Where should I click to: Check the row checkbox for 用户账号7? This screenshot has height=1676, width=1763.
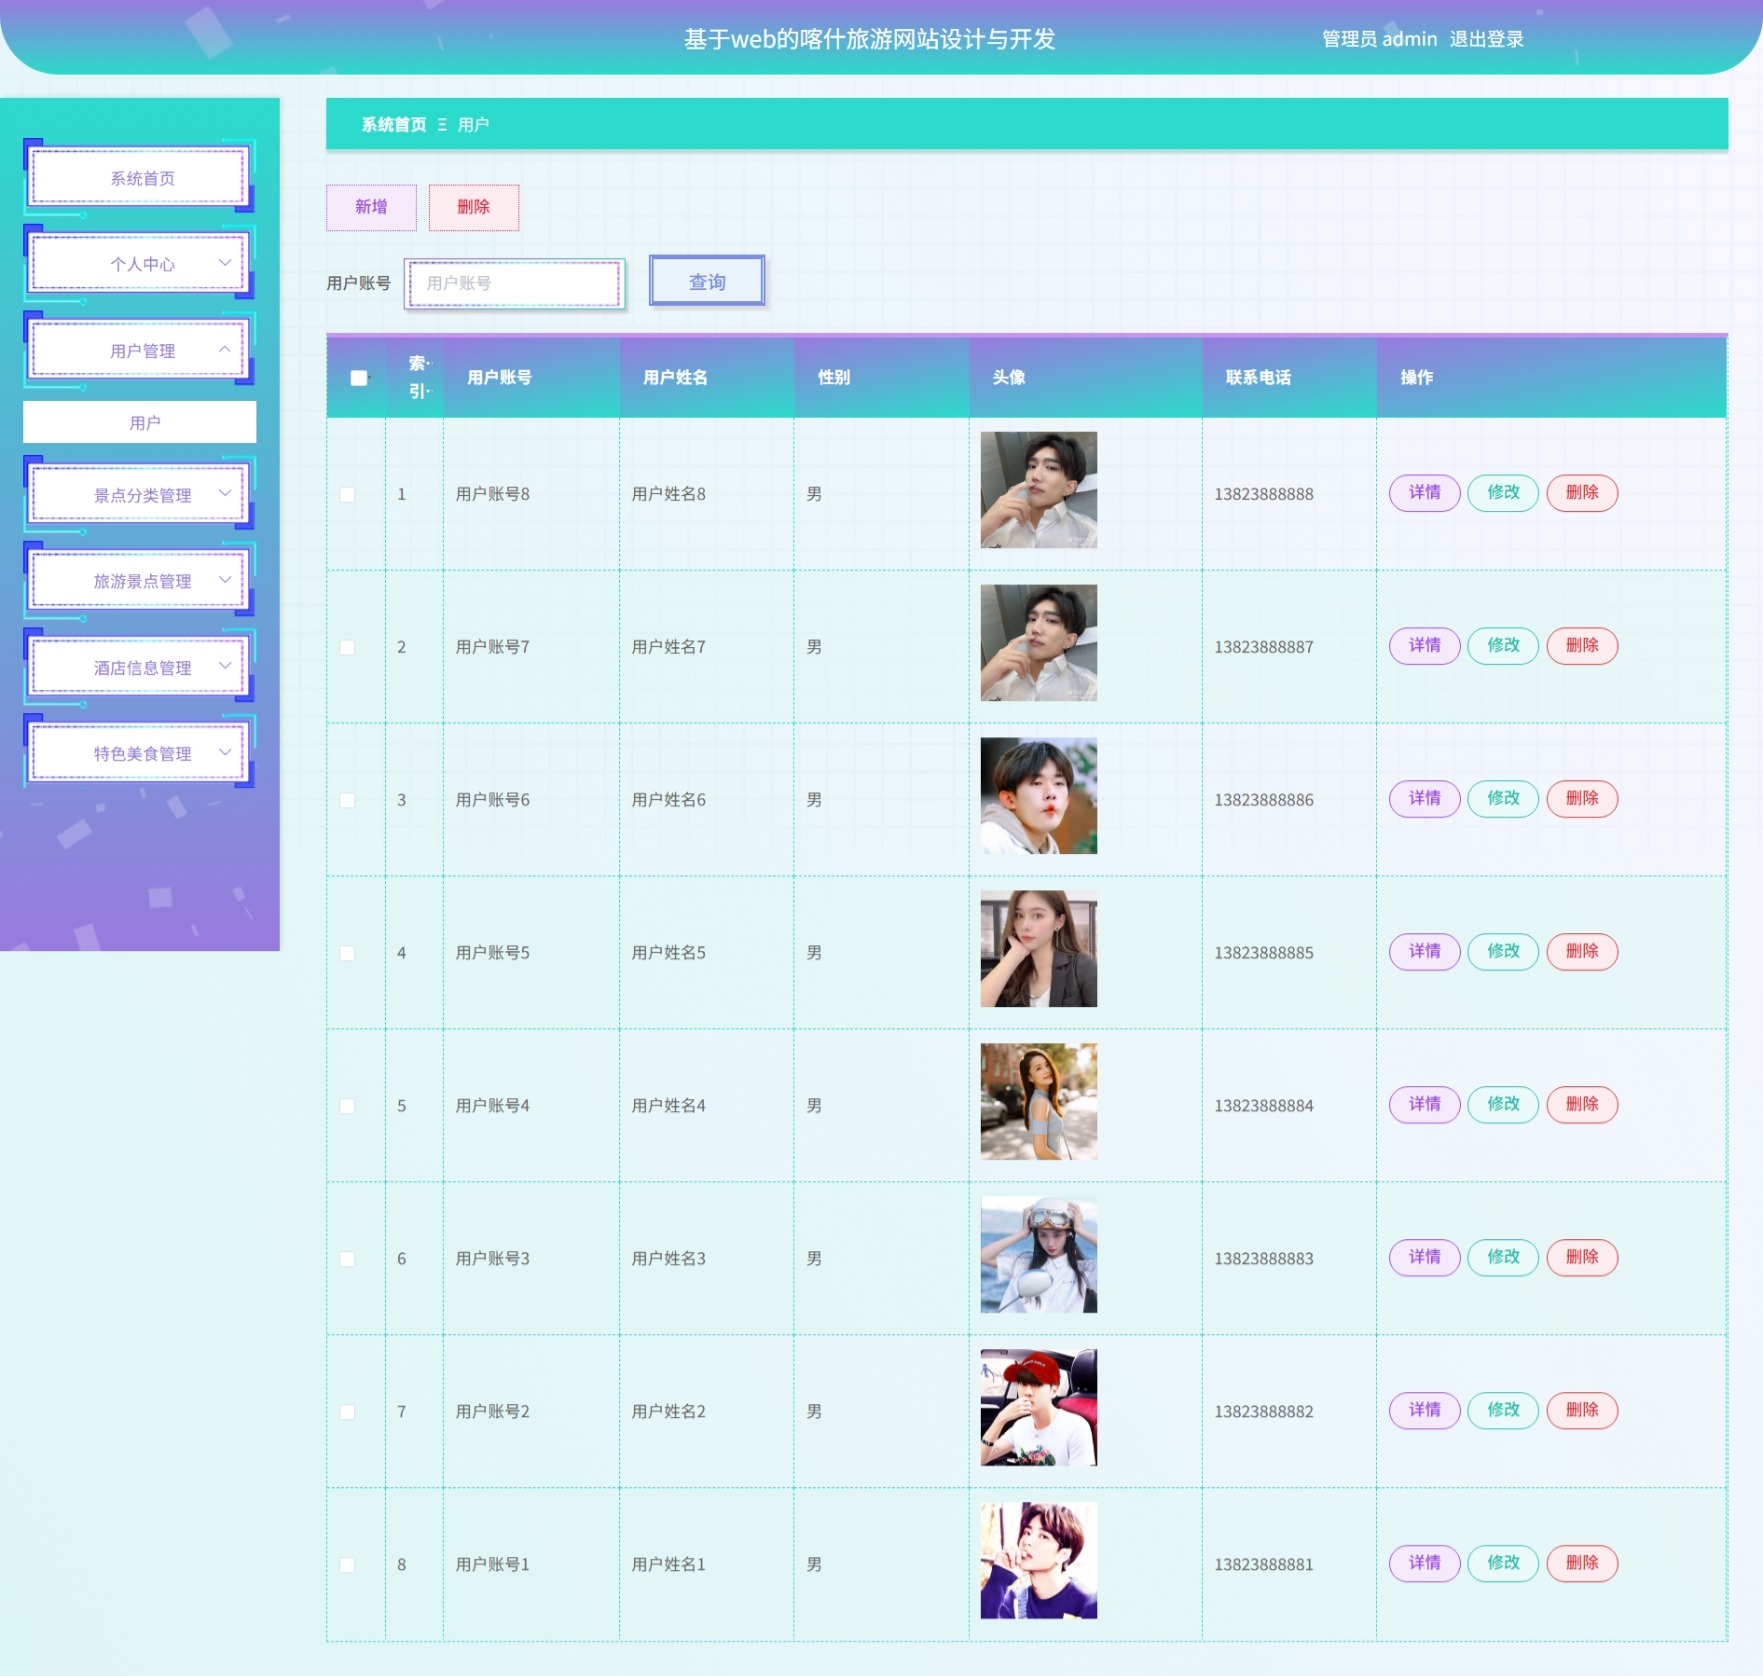[347, 647]
